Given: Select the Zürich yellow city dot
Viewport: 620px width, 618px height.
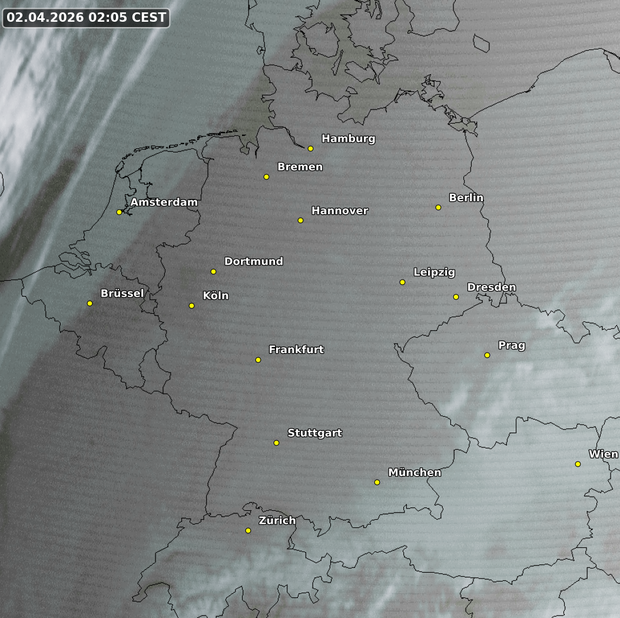Looking at the screenshot, I should 248,530.
